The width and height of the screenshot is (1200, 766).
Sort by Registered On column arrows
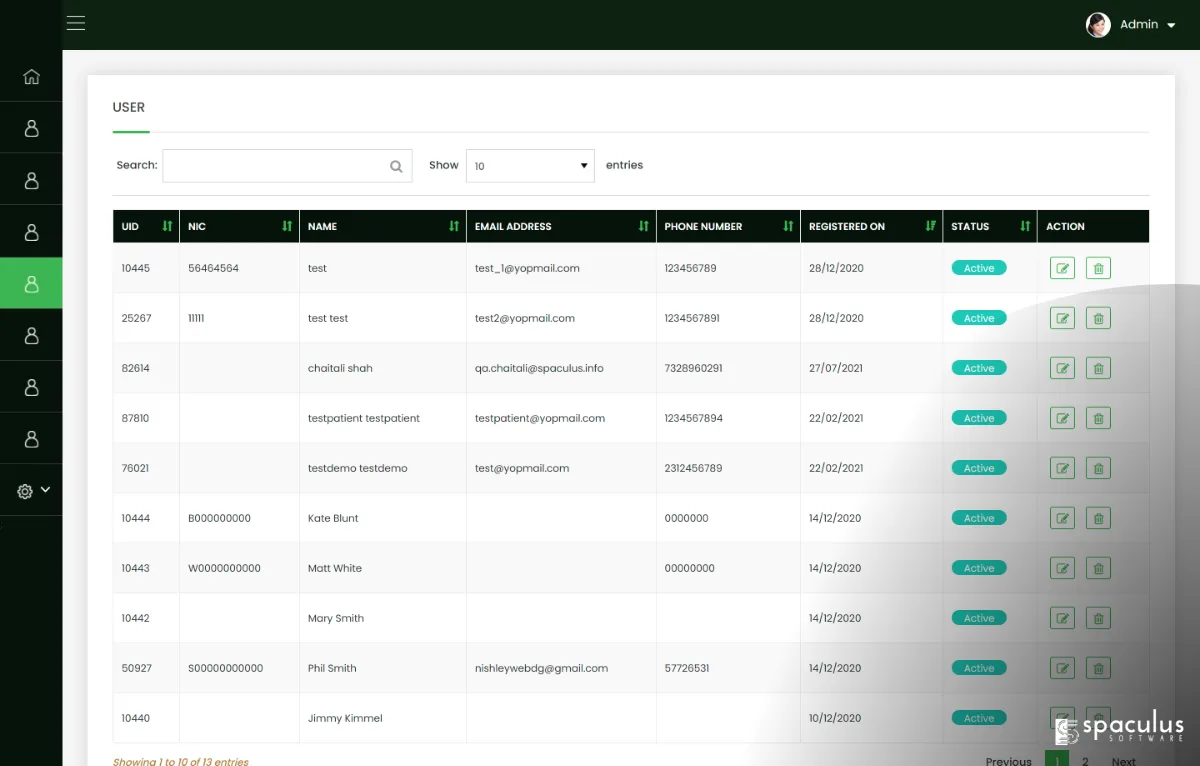pos(931,226)
